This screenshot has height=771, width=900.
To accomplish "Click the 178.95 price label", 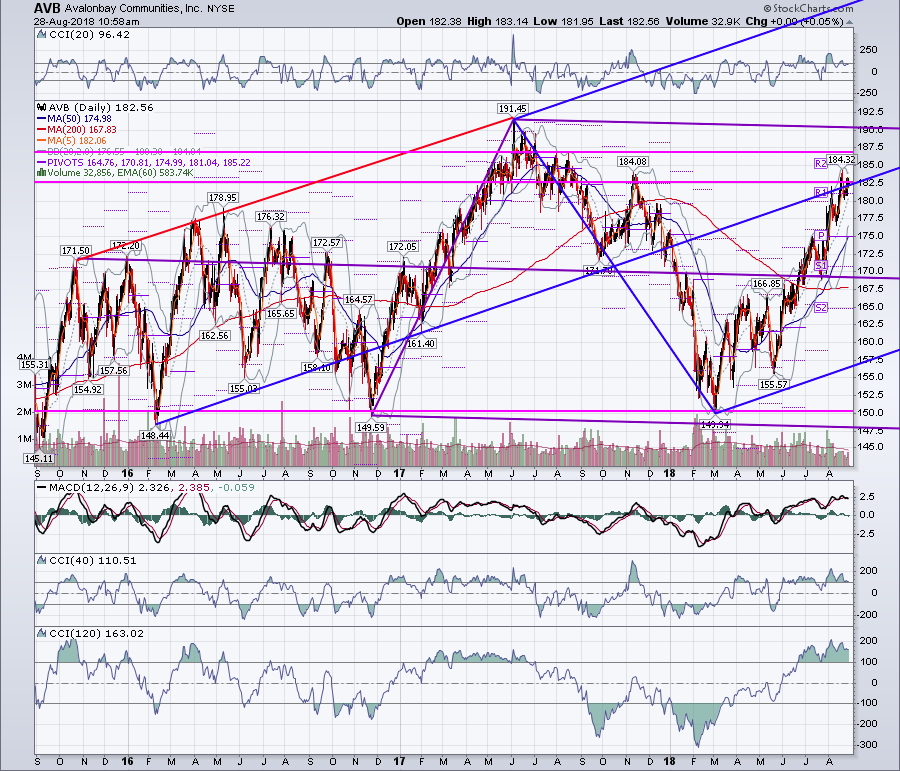I will [x=223, y=197].
